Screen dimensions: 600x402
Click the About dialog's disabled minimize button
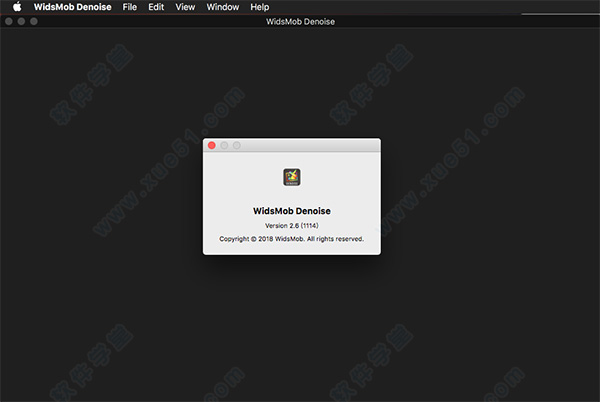[224, 145]
